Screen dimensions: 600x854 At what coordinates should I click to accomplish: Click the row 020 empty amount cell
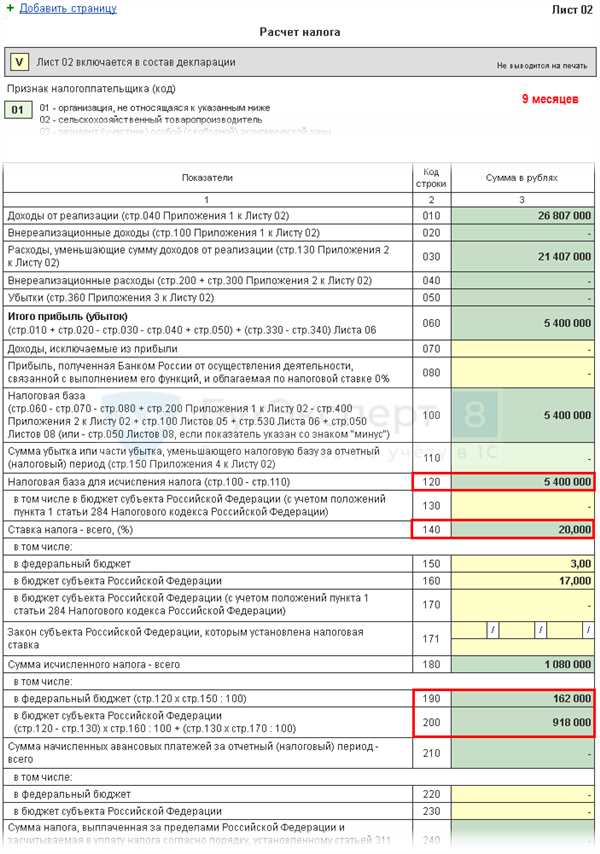tap(523, 233)
